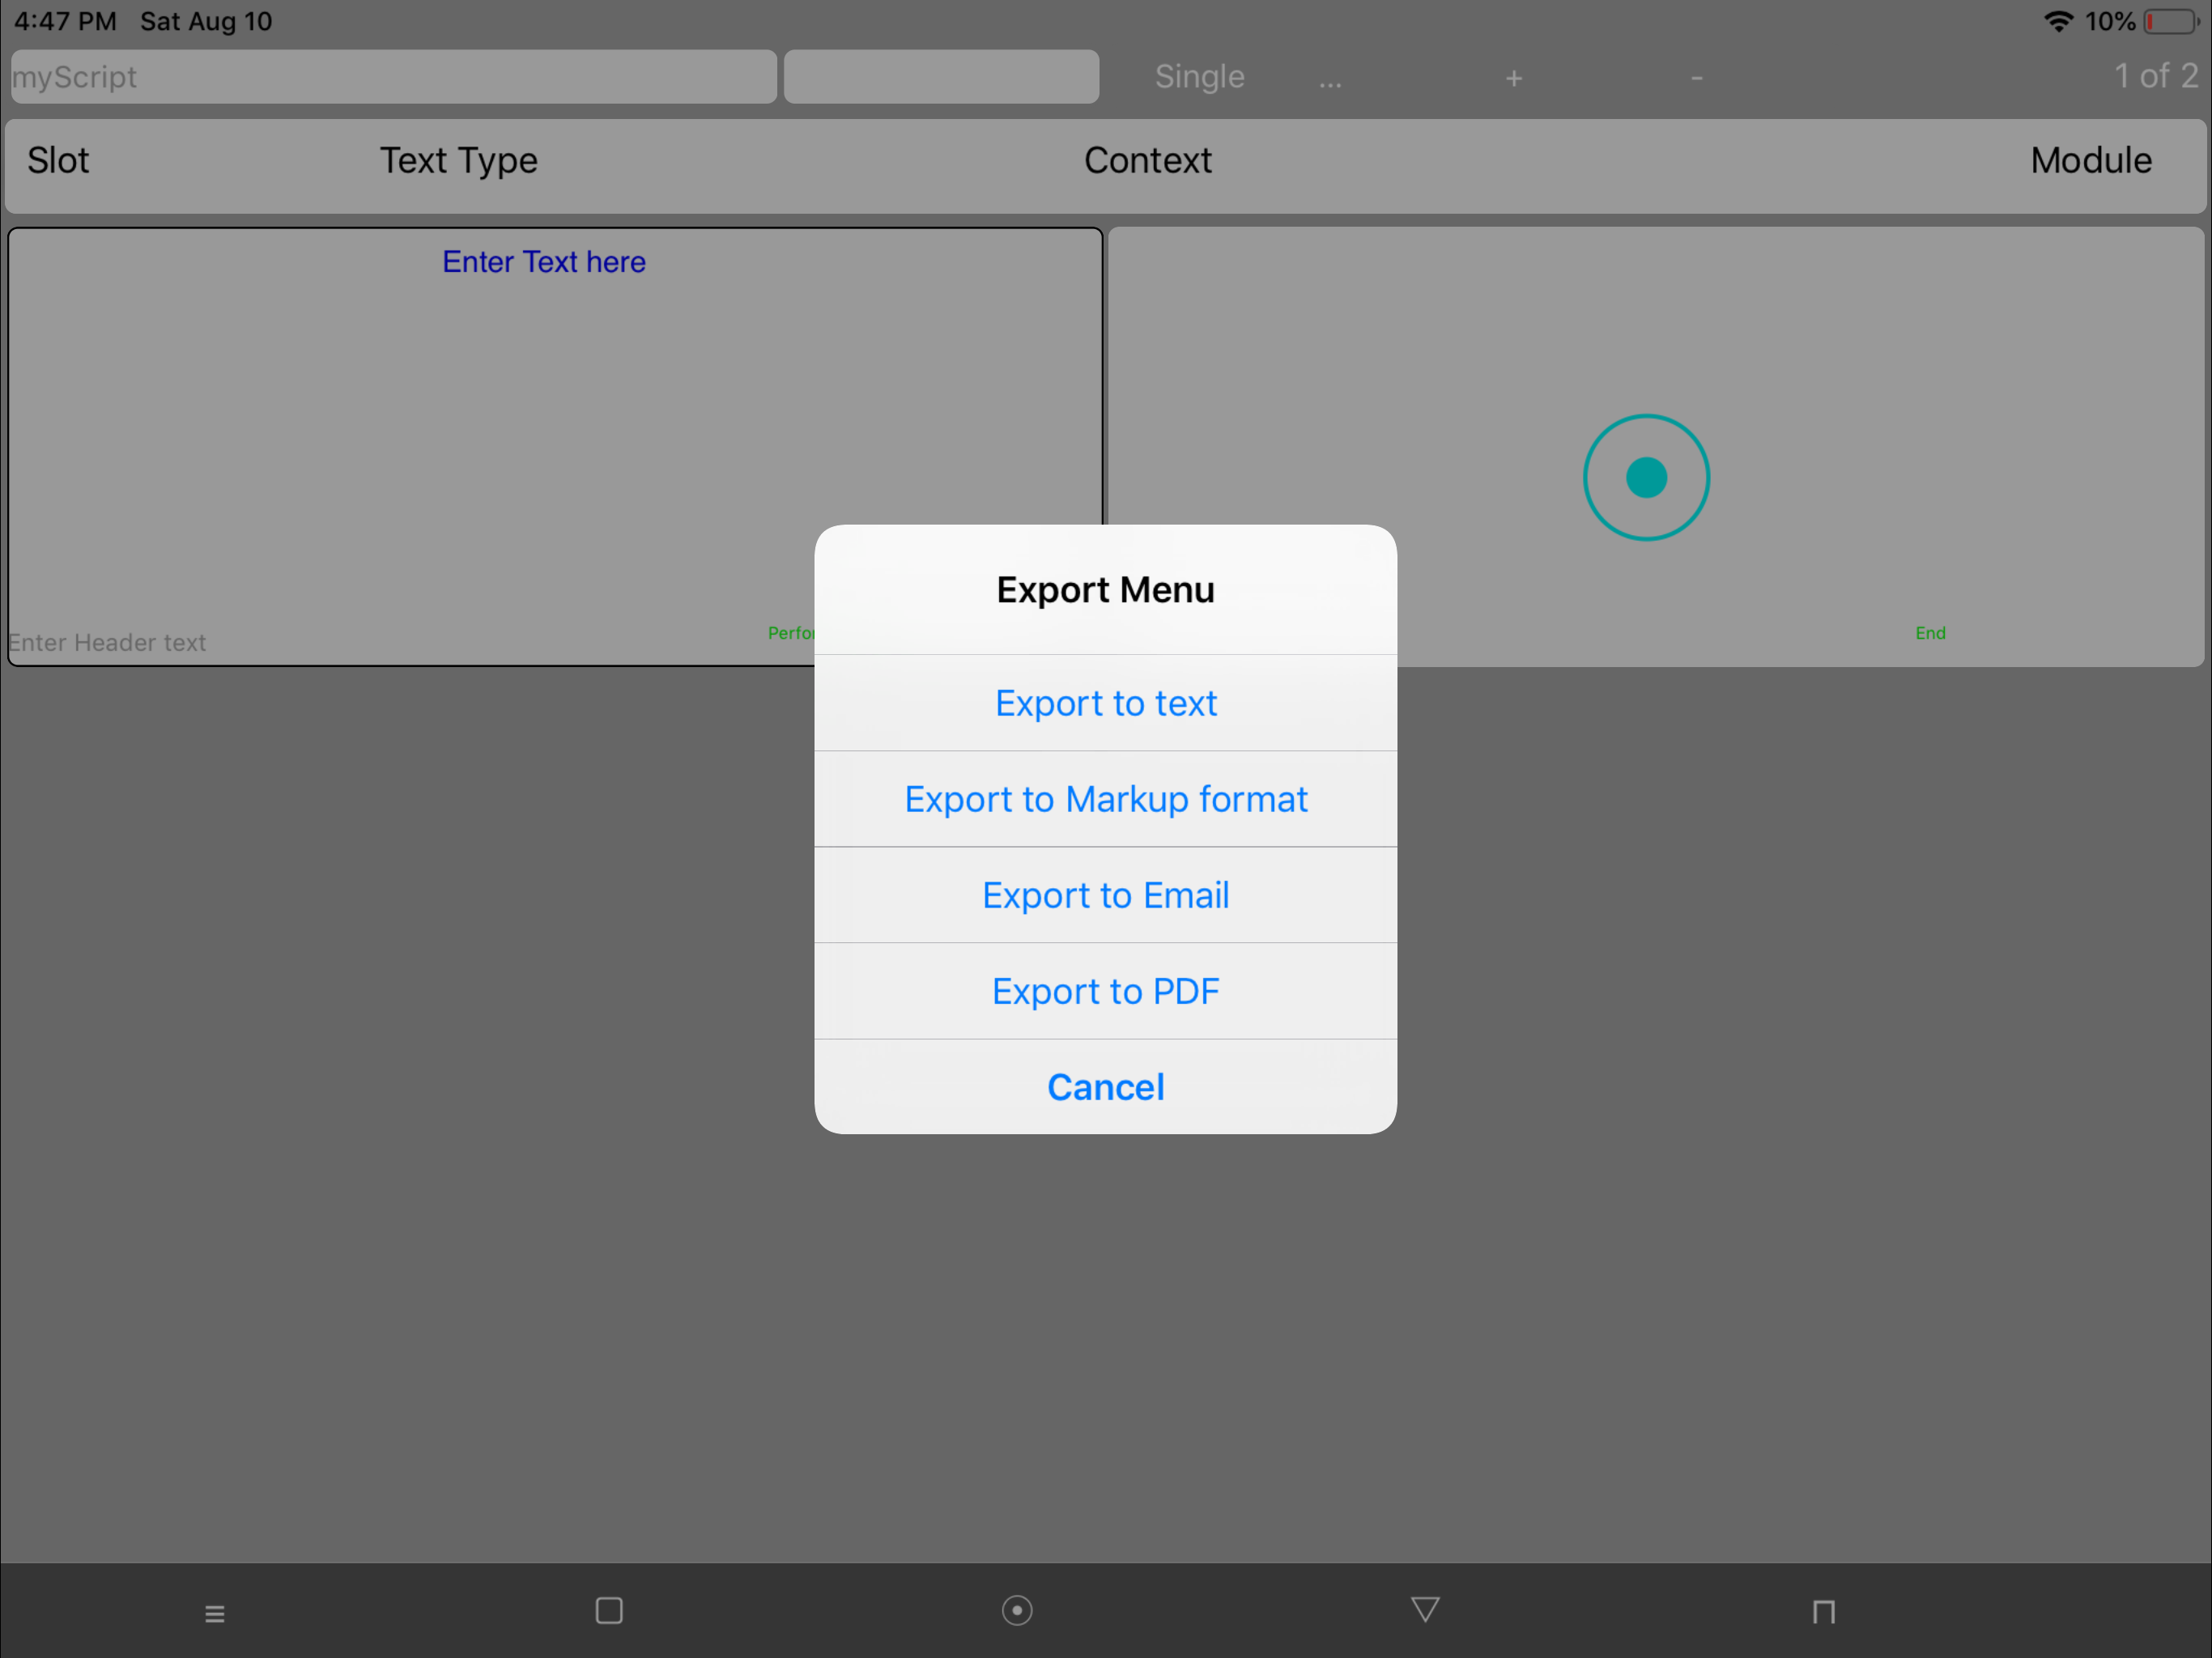Viewport: 2212px width, 1658px height.
Task: Tap the 1 of 2 page indicator
Action: 2155,76
